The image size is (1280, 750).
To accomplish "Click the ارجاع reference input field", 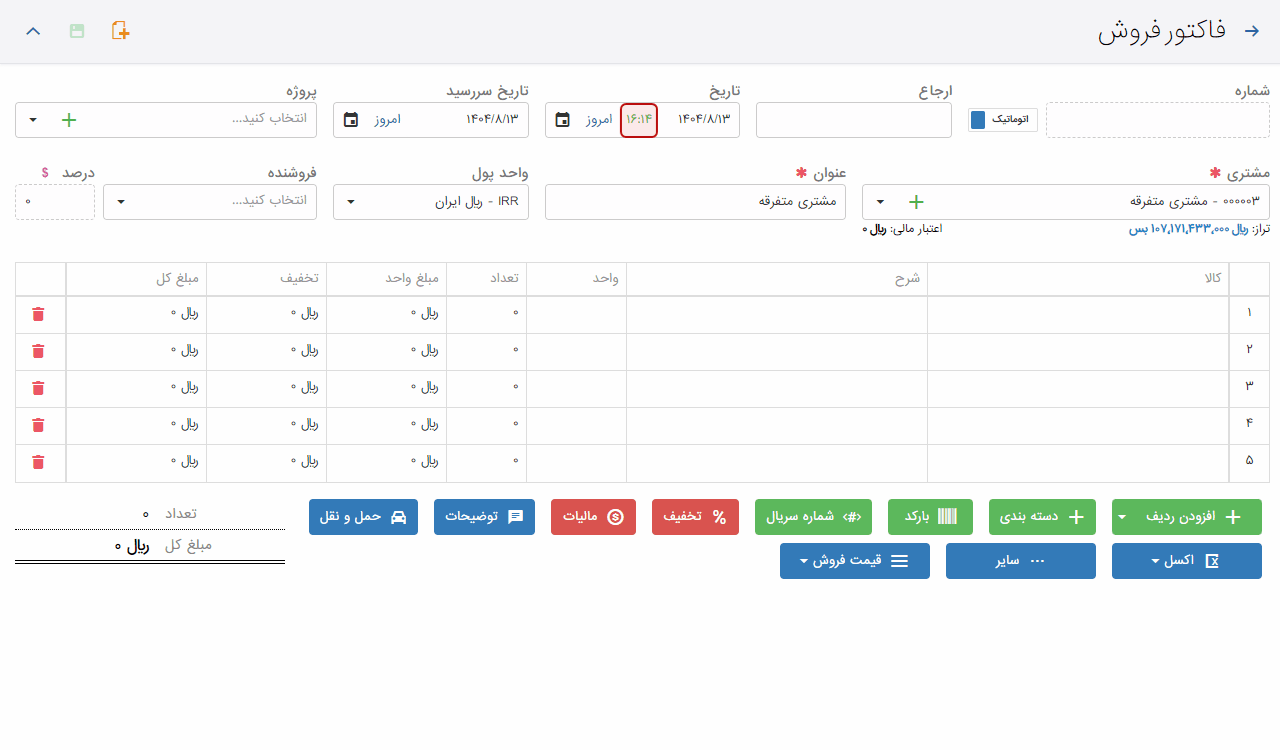I will point(853,120).
